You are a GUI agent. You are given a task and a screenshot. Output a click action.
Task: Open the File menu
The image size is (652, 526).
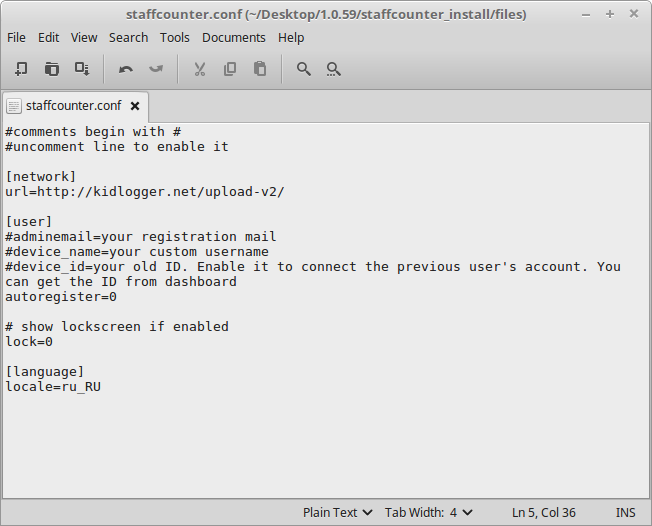tap(16, 37)
